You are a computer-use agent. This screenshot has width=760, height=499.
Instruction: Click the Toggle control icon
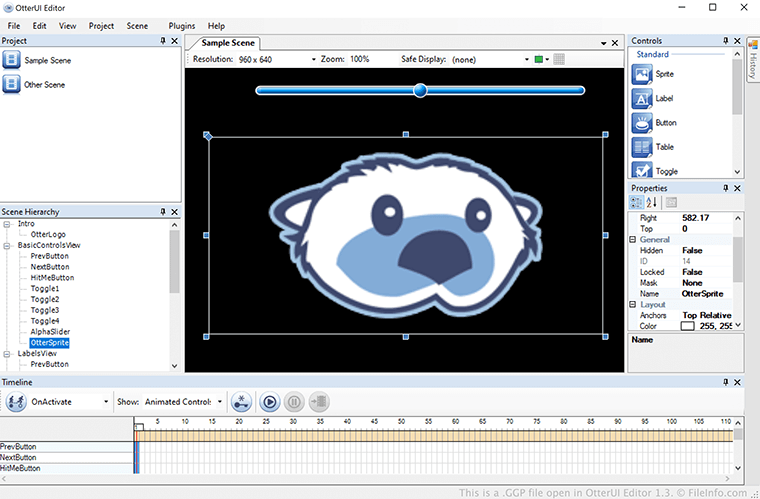point(642,170)
